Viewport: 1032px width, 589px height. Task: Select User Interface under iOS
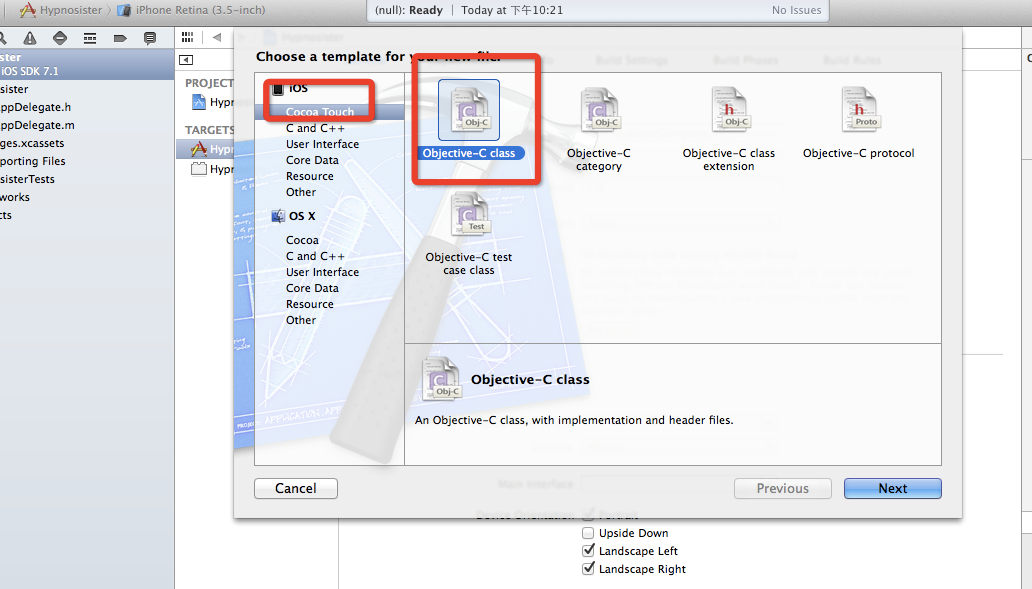(x=322, y=144)
